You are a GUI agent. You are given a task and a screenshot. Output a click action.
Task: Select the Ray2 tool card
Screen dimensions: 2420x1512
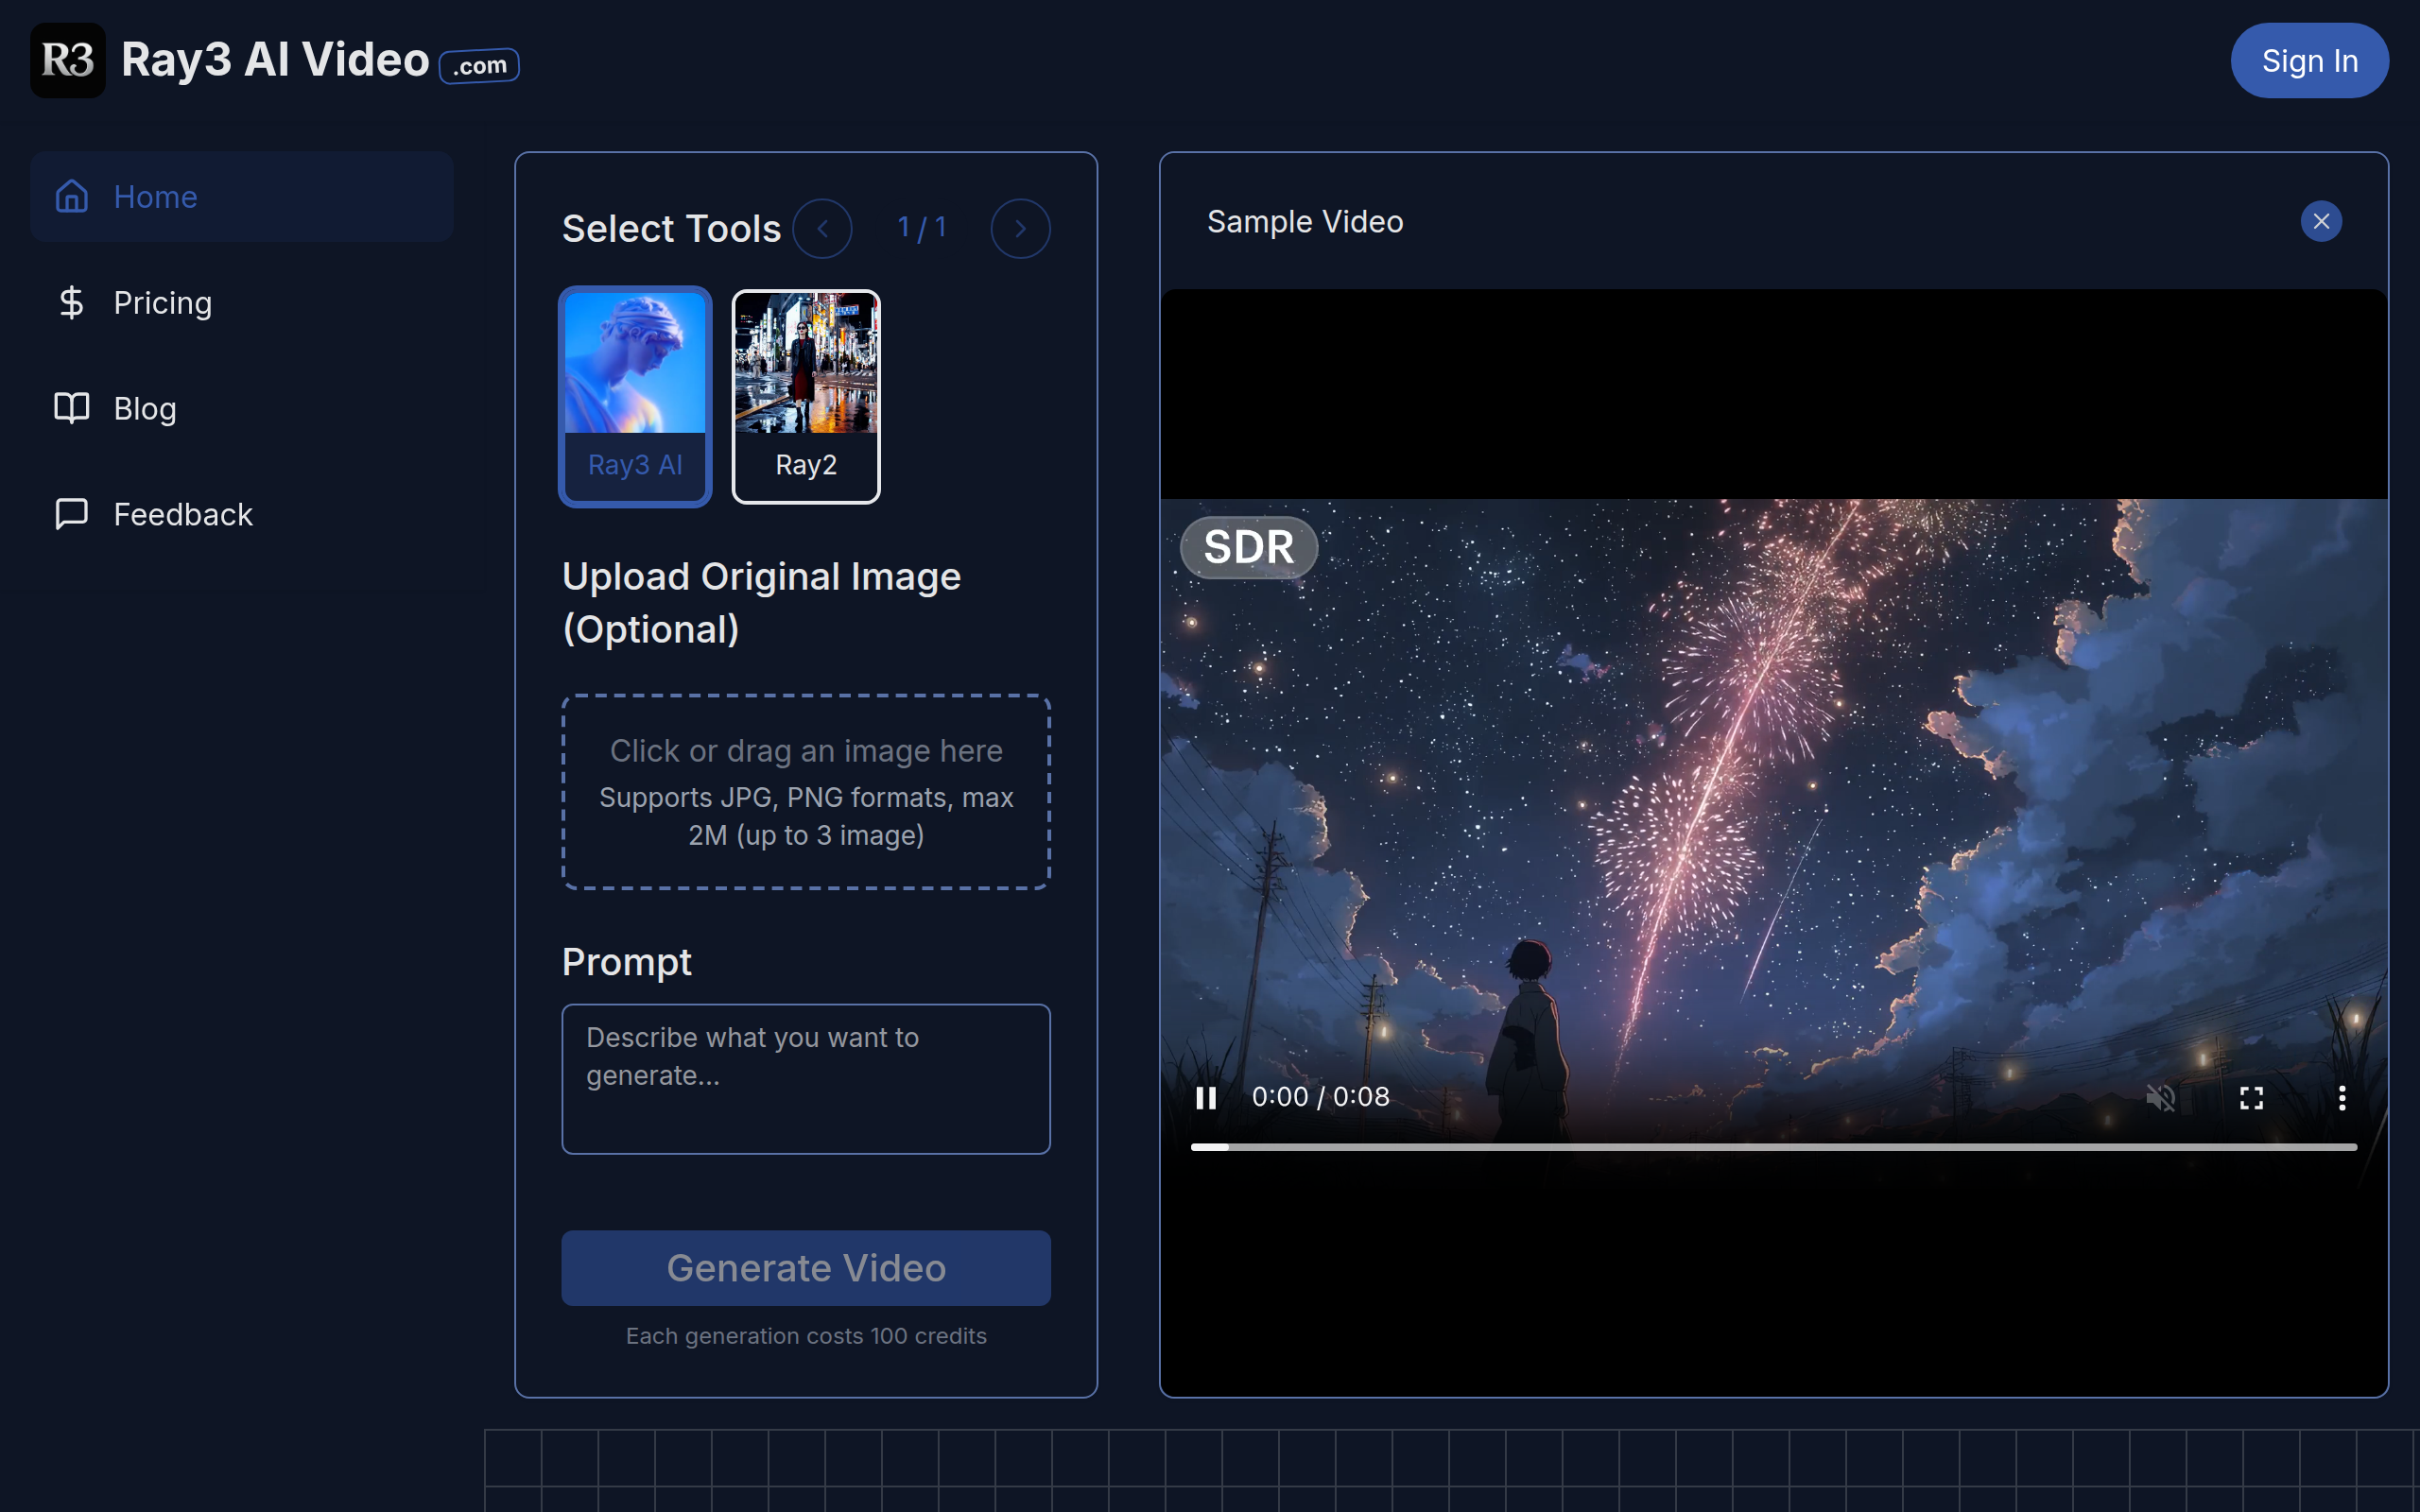coord(806,397)
